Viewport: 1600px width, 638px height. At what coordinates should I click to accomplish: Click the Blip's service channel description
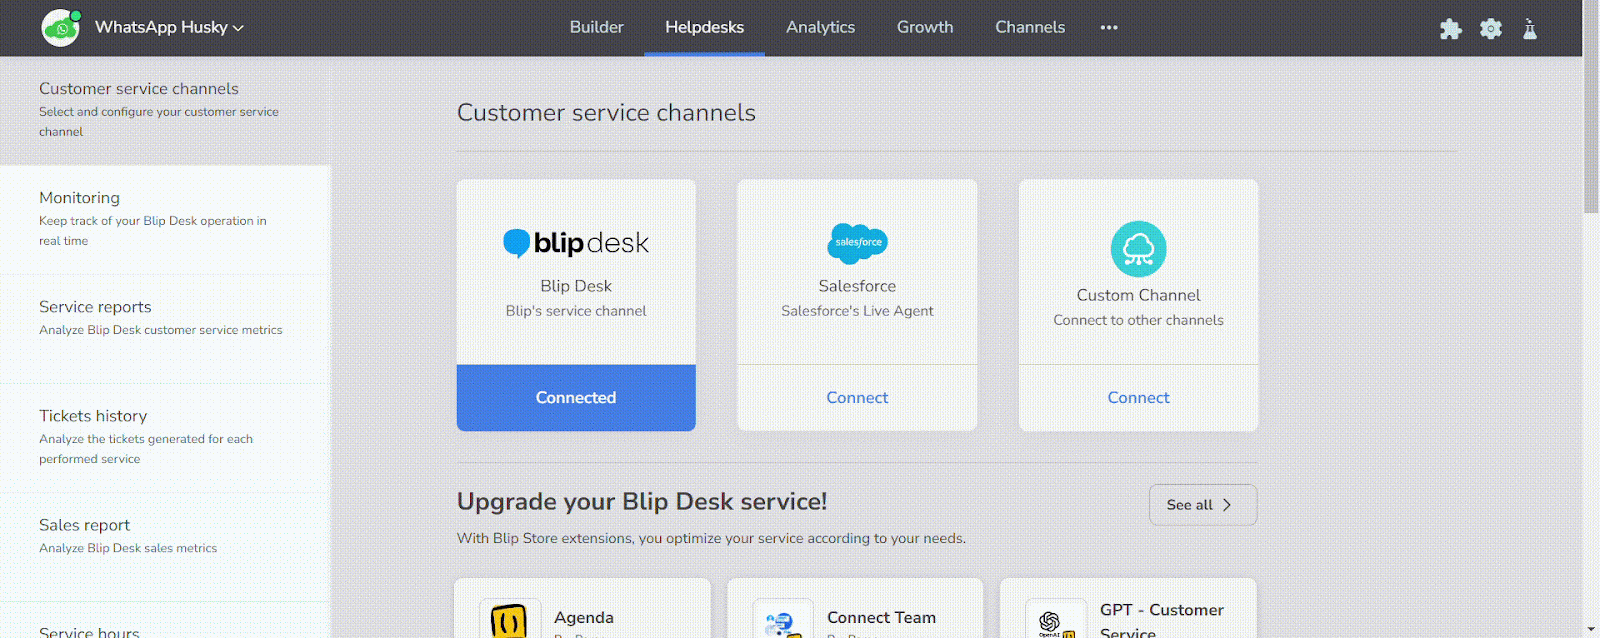pyautogui.click(x=576, y=311)
